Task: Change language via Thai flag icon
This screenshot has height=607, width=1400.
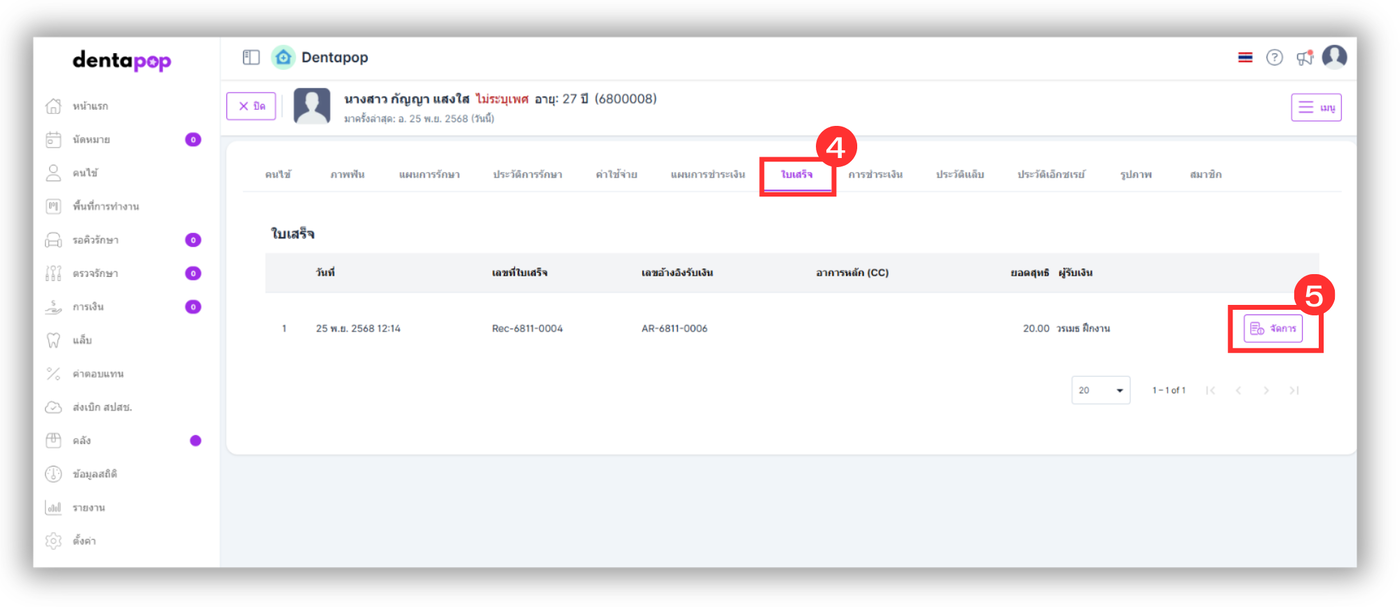Action: pos(1245,58)
